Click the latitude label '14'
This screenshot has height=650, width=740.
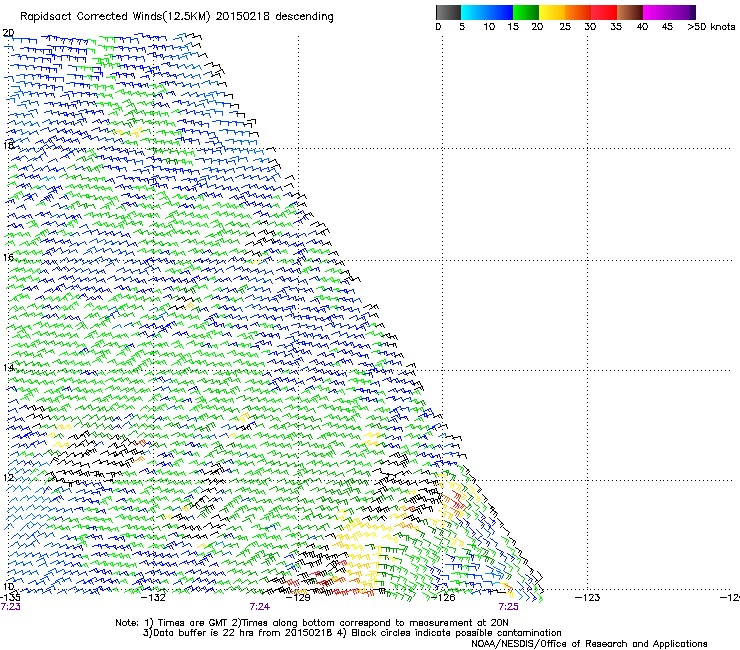click(8, 367)
